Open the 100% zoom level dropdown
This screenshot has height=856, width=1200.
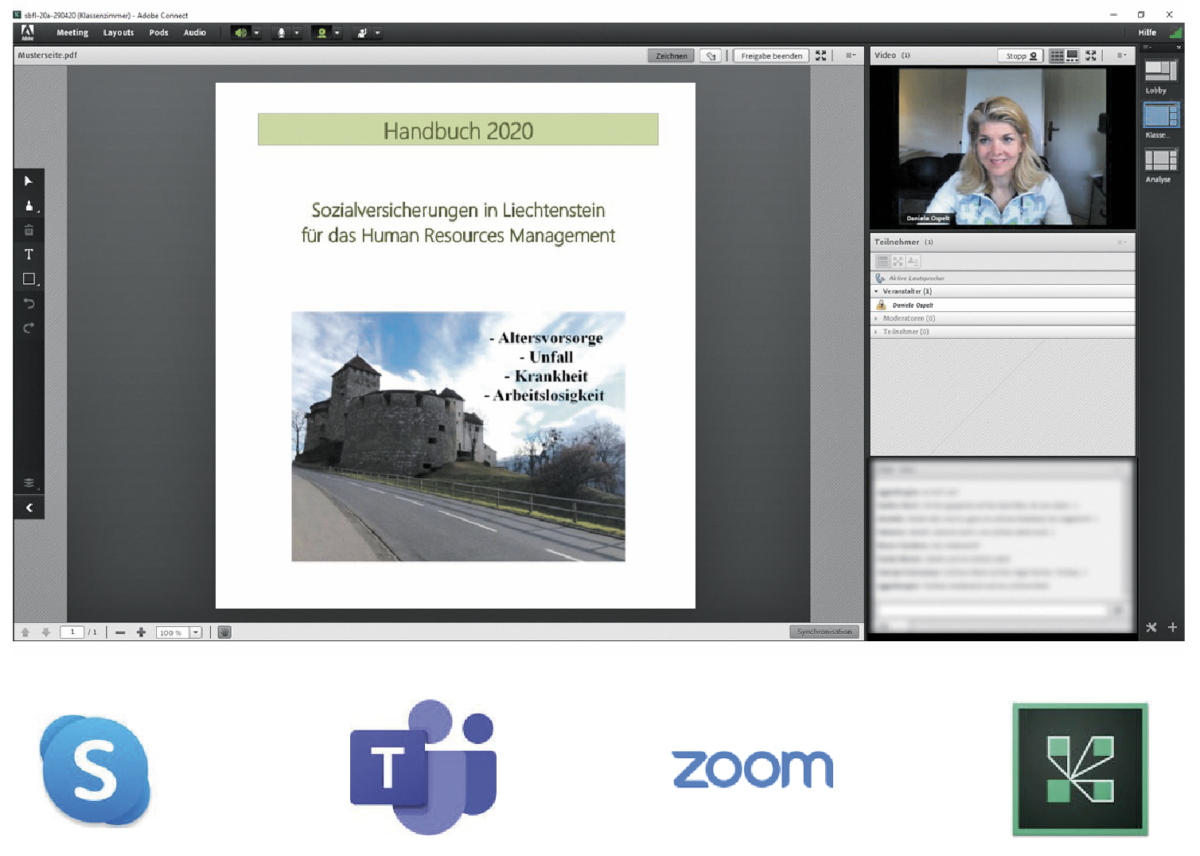[x=196, y=632]
